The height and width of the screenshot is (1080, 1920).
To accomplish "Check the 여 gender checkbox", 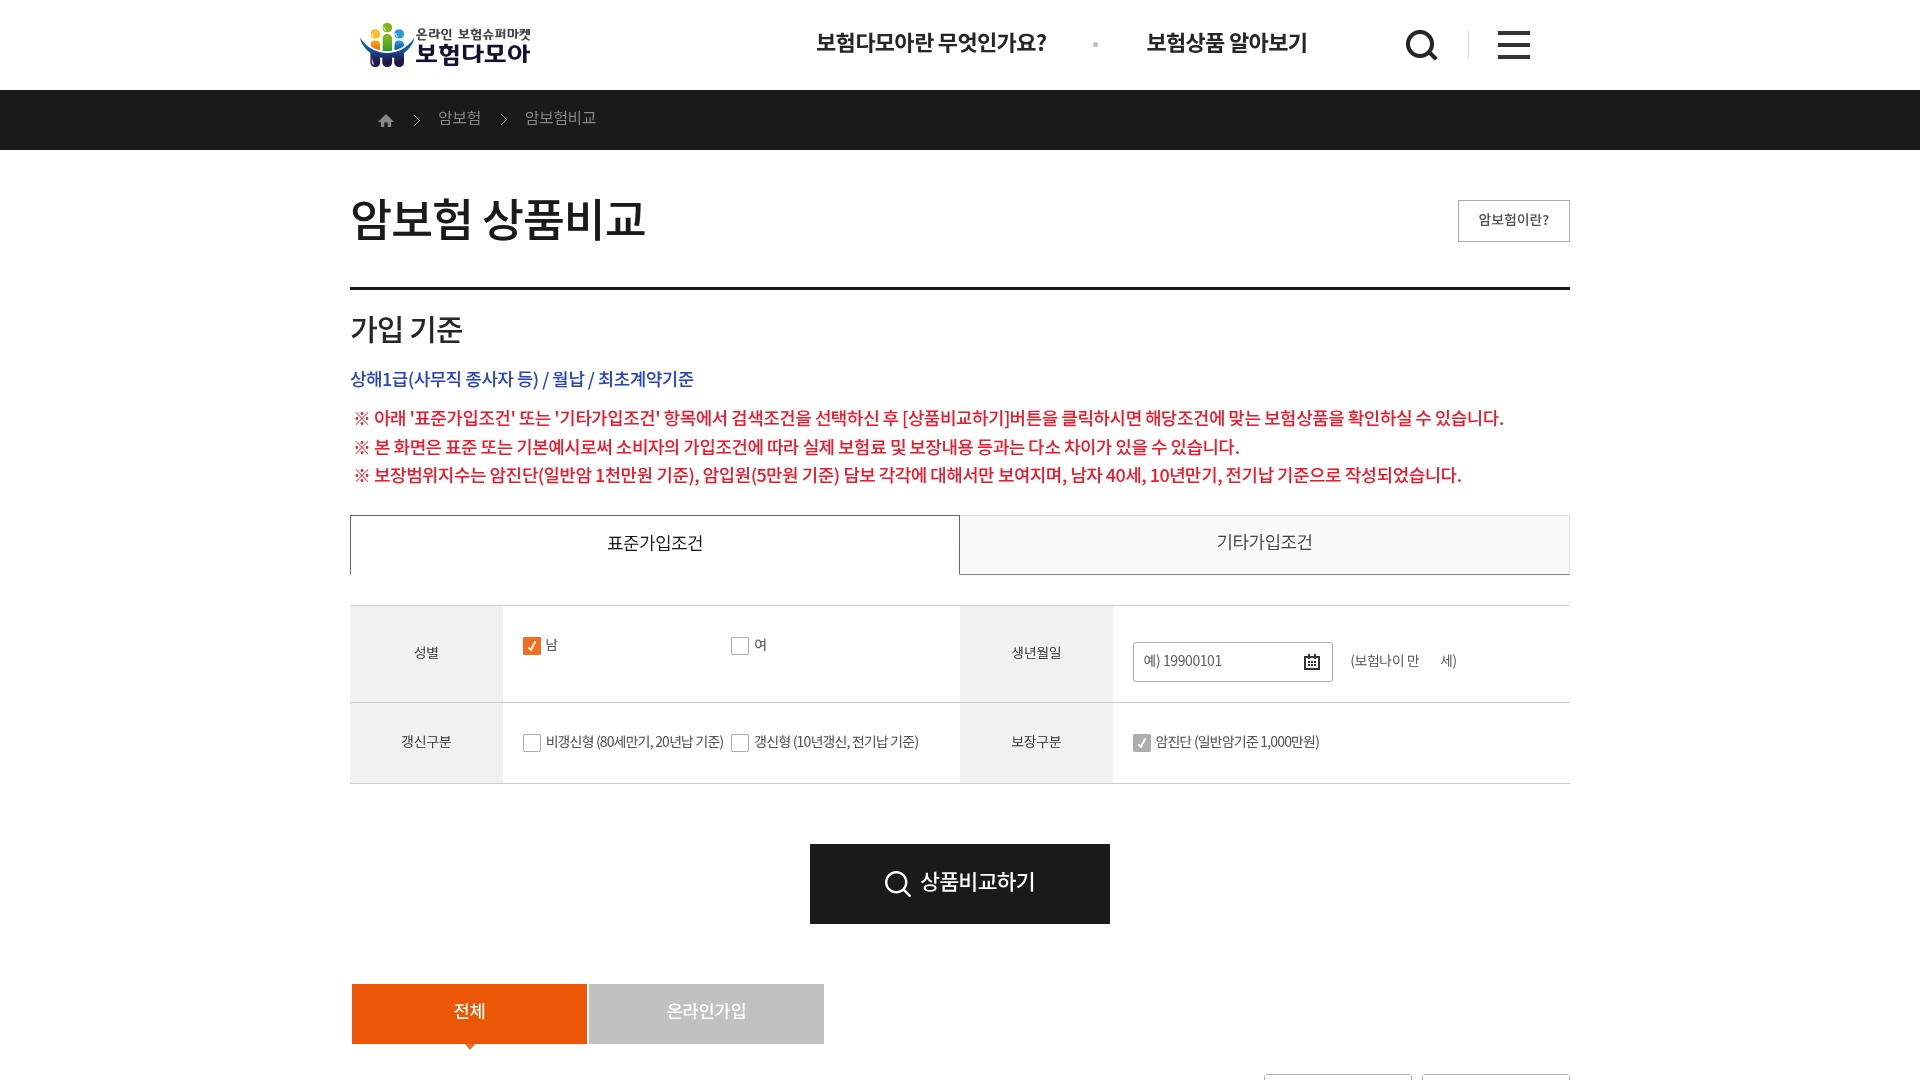I will point(740,646).
